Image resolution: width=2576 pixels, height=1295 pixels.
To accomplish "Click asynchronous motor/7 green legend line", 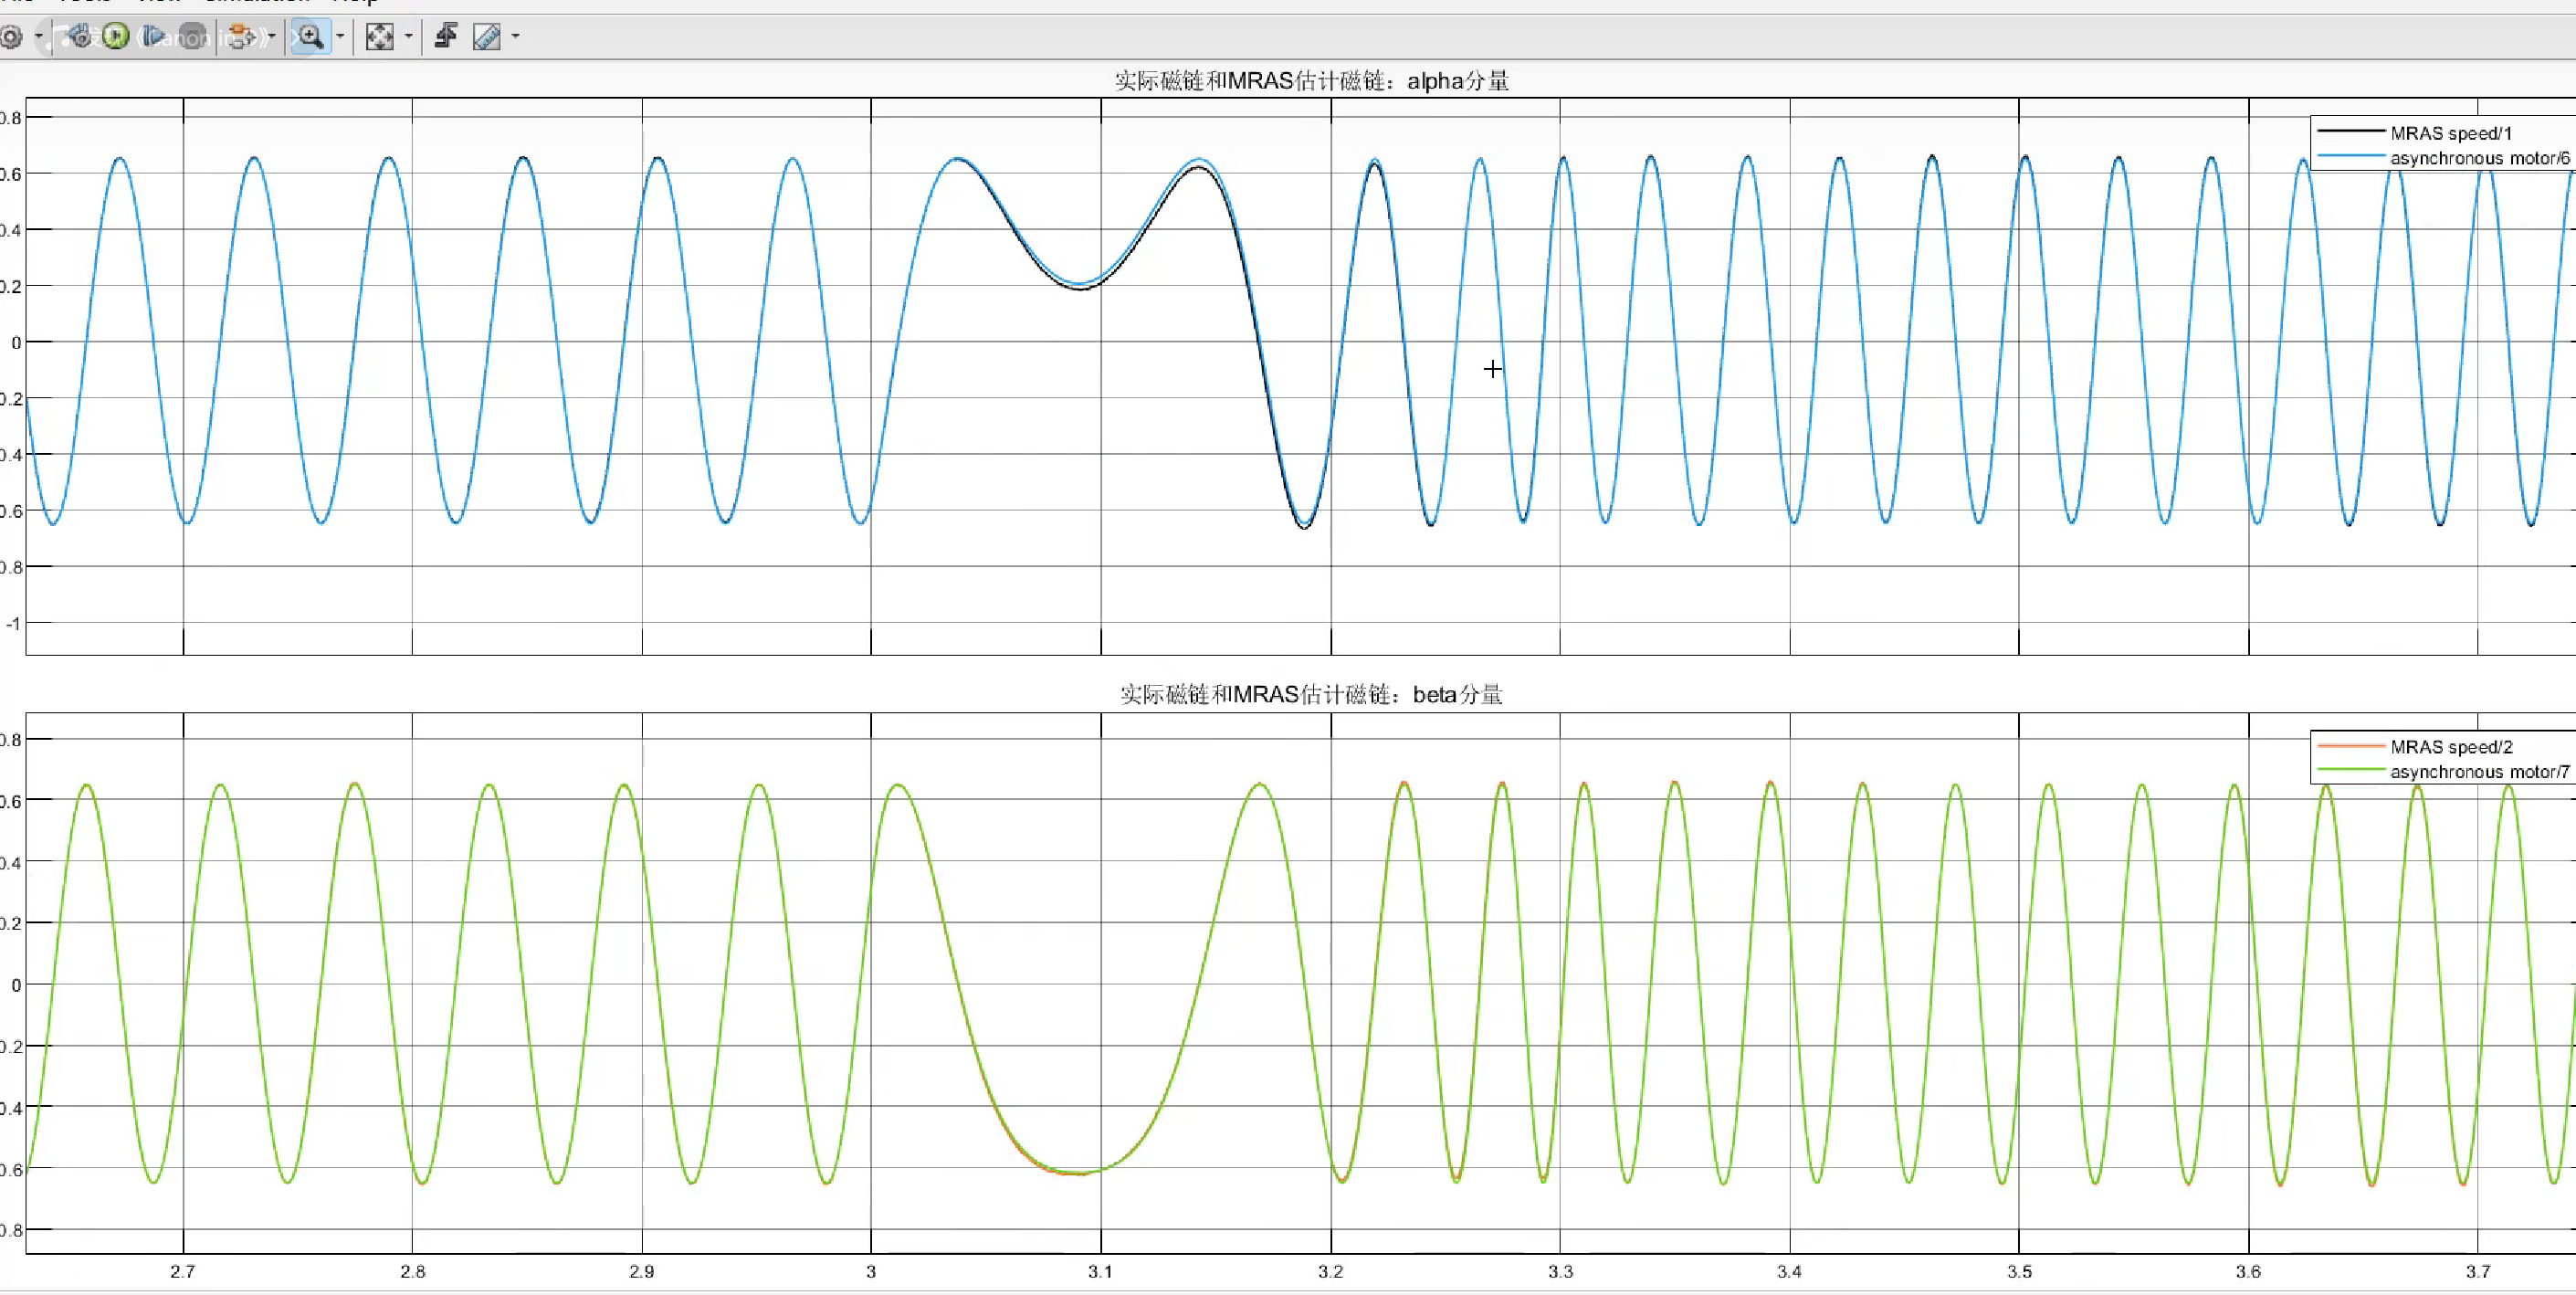I will point(2350,771).
